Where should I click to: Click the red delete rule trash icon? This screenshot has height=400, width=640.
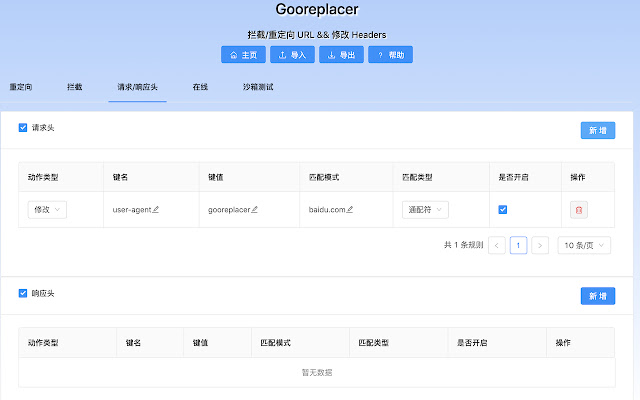pyautogui.click(x=580, y=210)
